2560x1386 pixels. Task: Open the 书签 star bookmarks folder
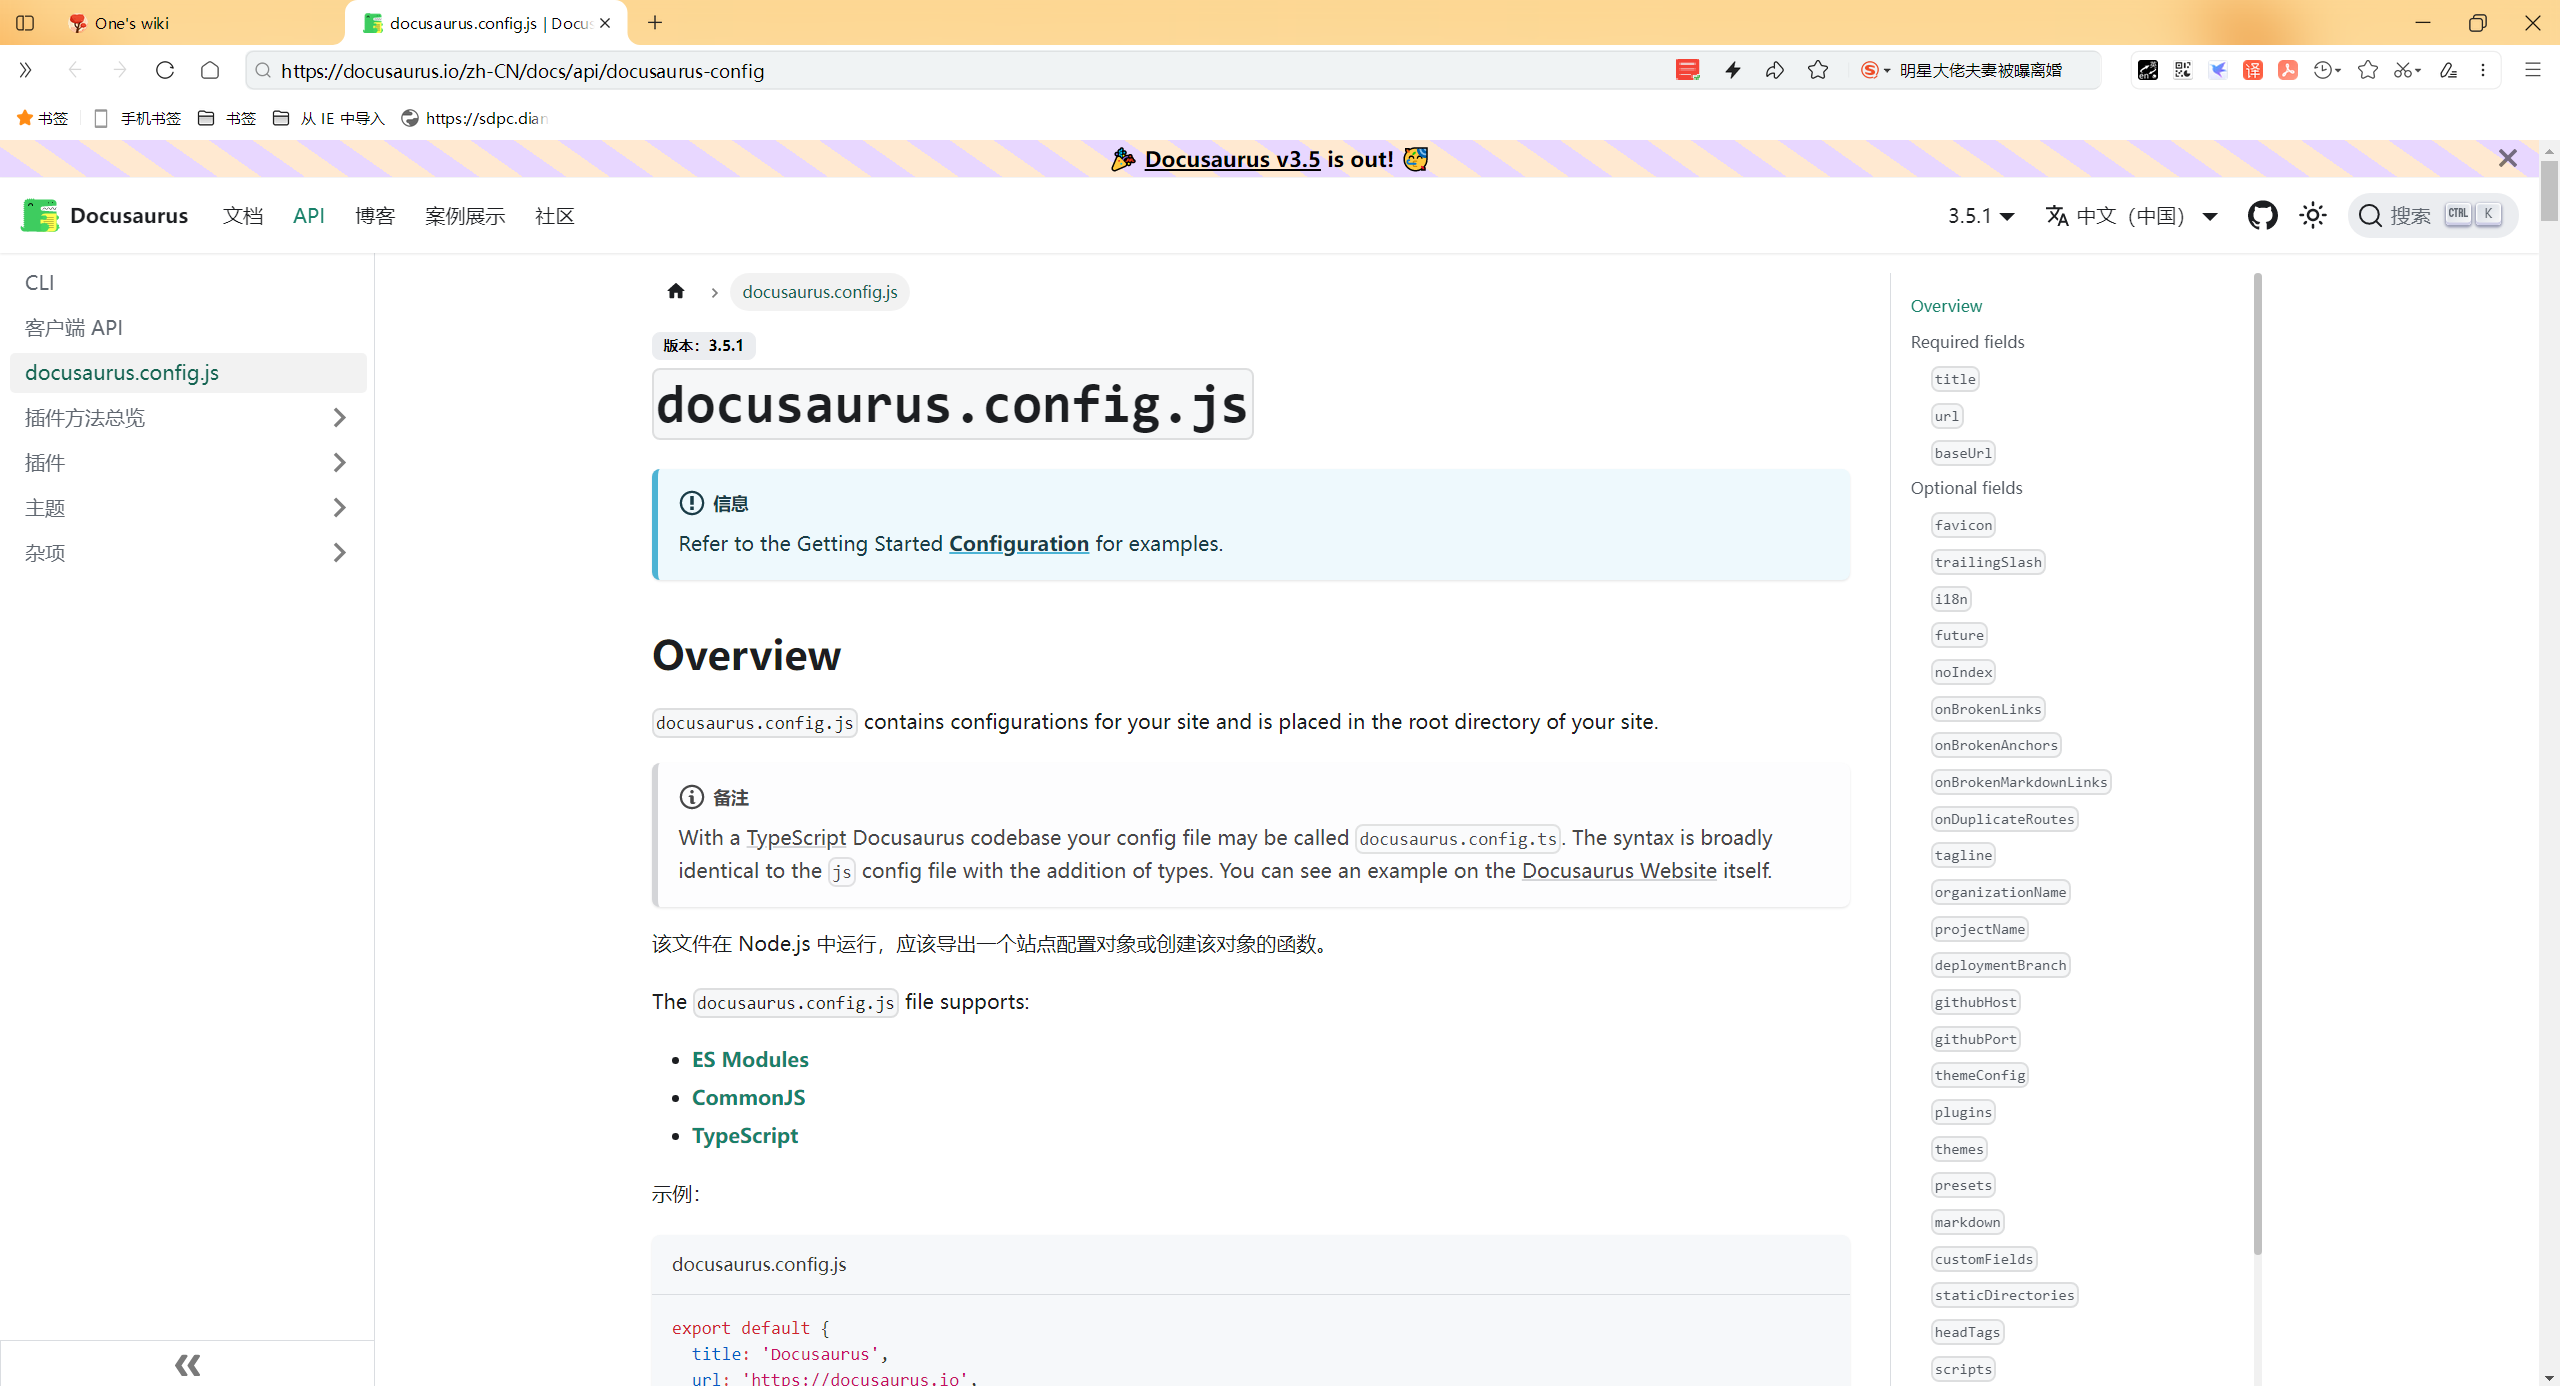(42, 118)
